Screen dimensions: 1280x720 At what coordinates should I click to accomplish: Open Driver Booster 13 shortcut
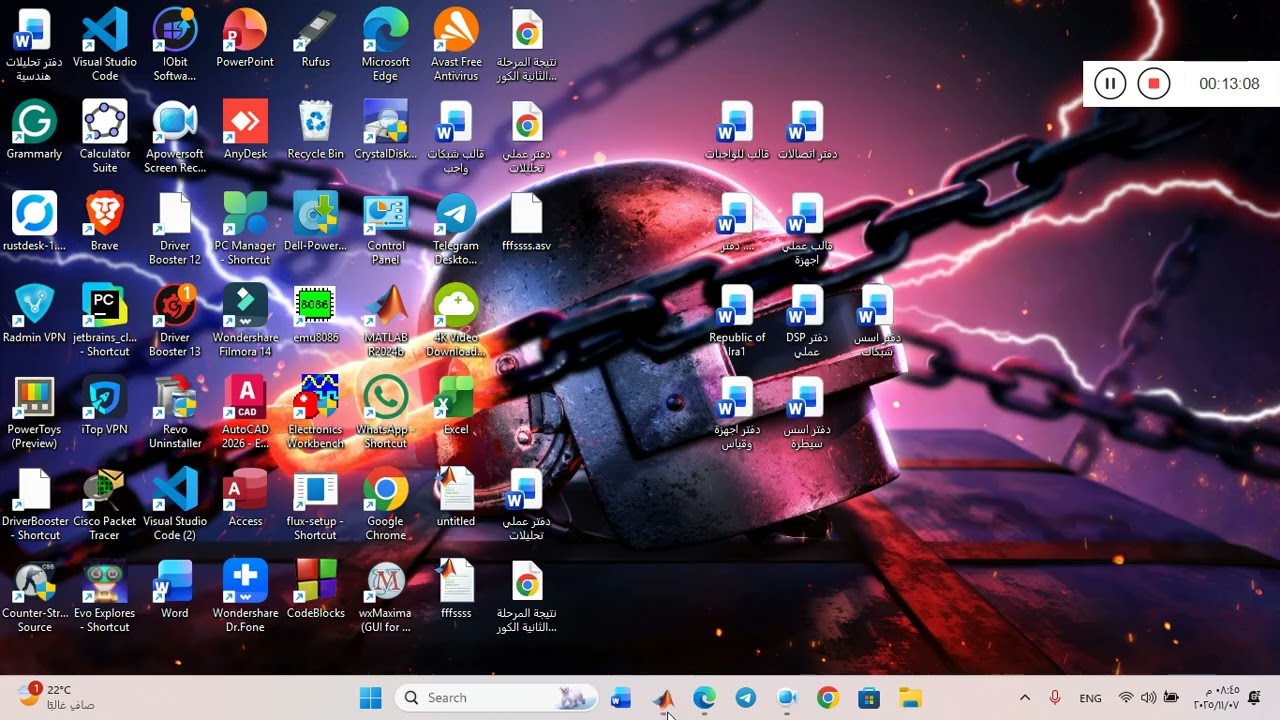175,322
